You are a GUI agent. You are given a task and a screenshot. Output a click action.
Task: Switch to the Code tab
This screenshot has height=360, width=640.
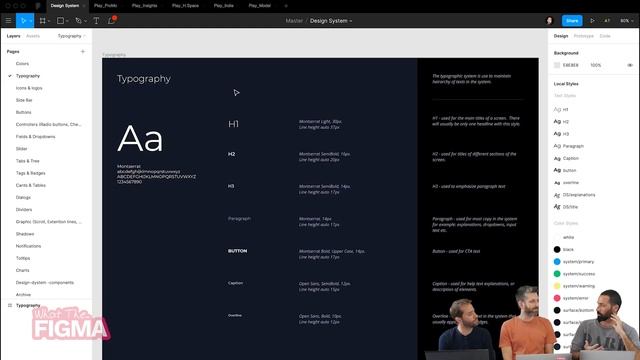click(605, 36)
